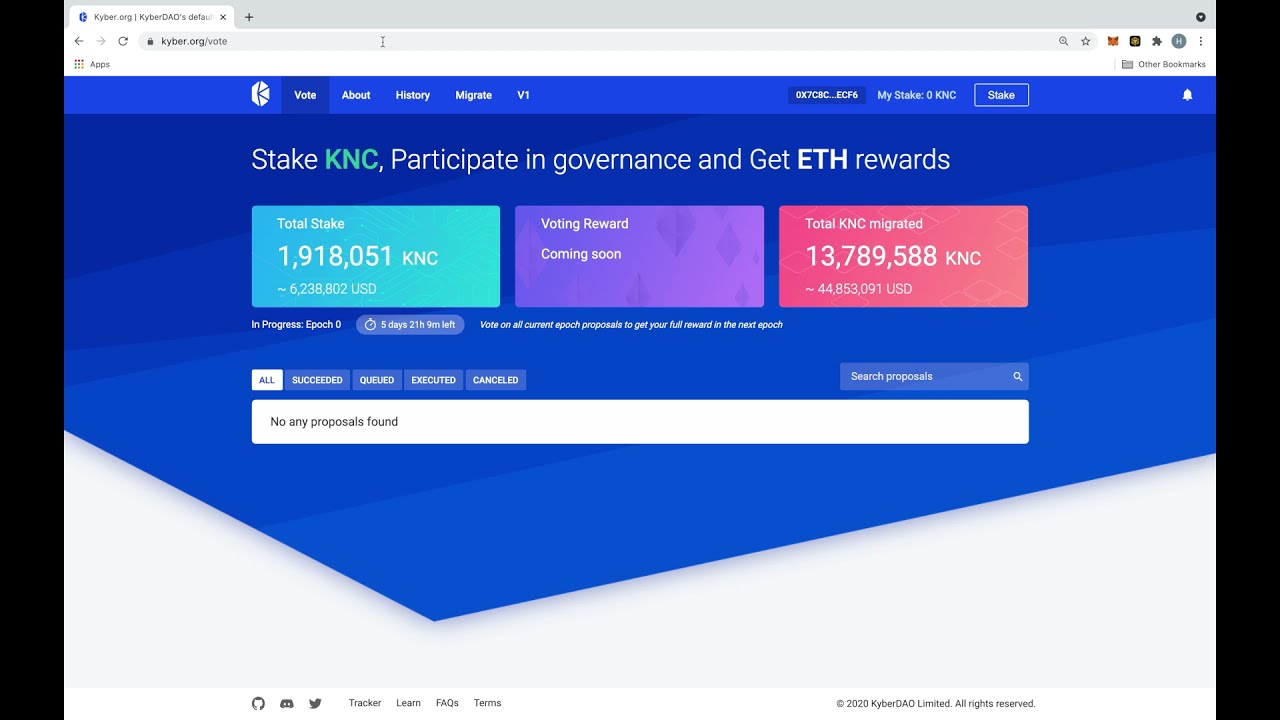Click '~ 6,238,802 USD' value

click(327, 289)
